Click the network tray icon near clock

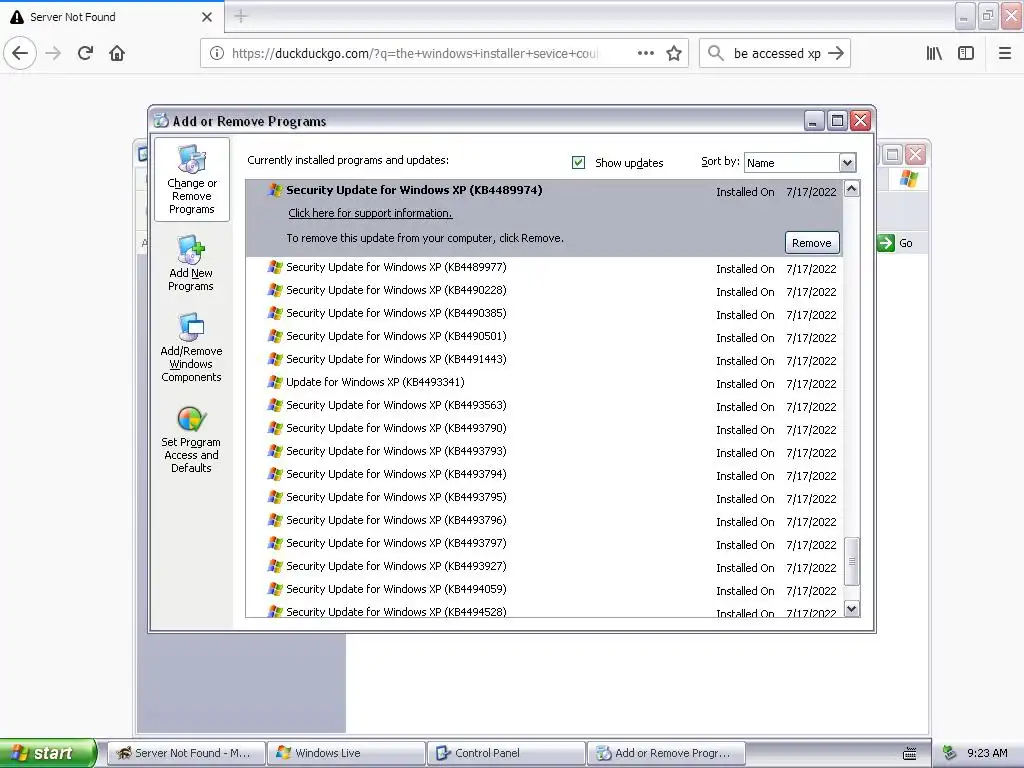point(950,753)
